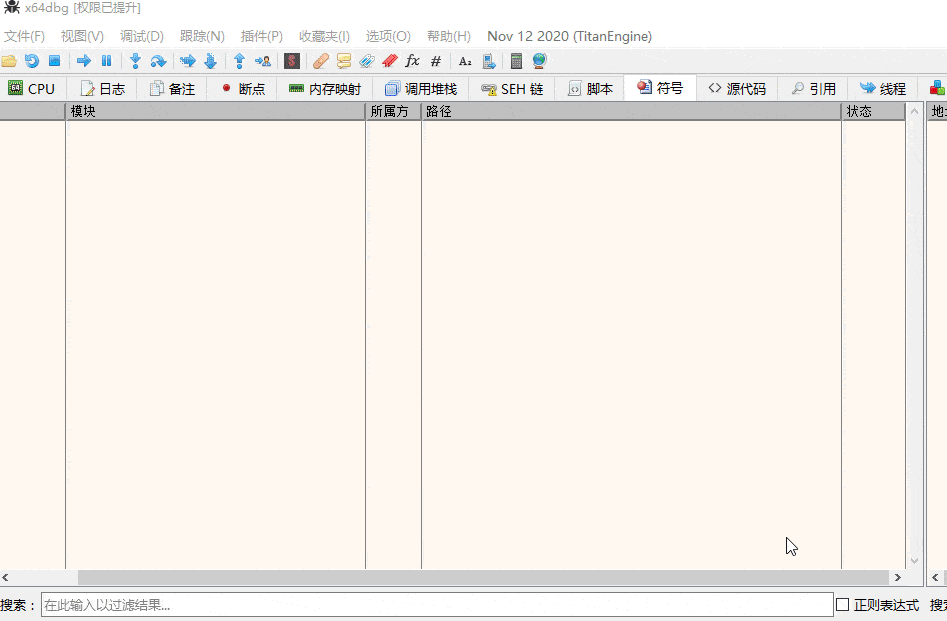Switch to the 源代码 tab
The height and width of the screenshot is (621, 947).
coord(737,89)
